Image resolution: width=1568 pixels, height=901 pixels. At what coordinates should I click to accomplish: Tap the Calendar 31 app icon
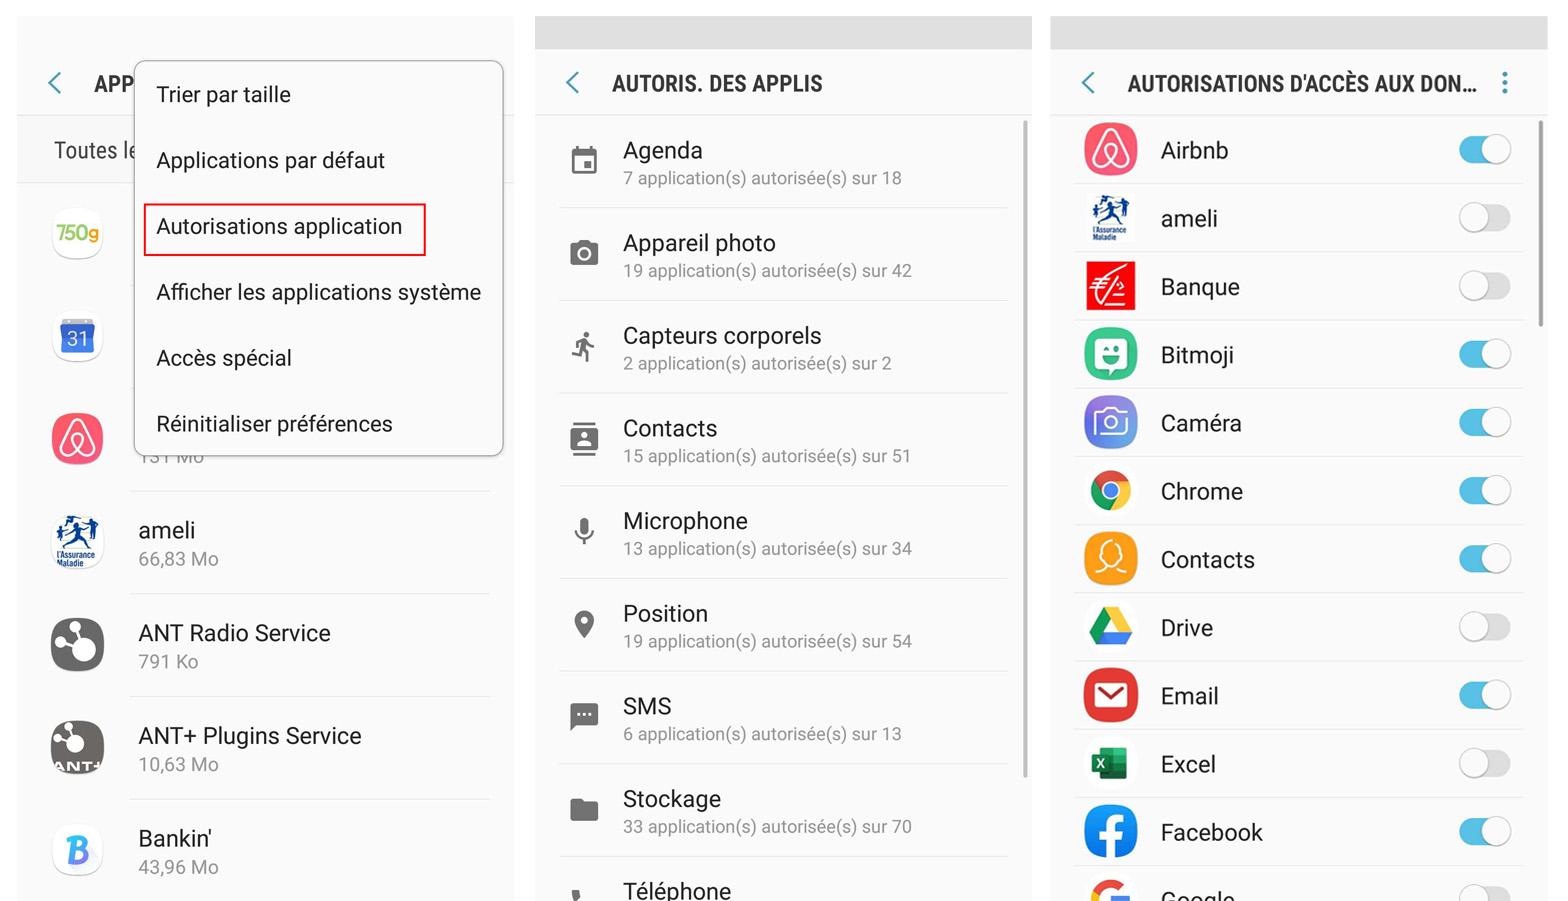click(x=77, y=337)
